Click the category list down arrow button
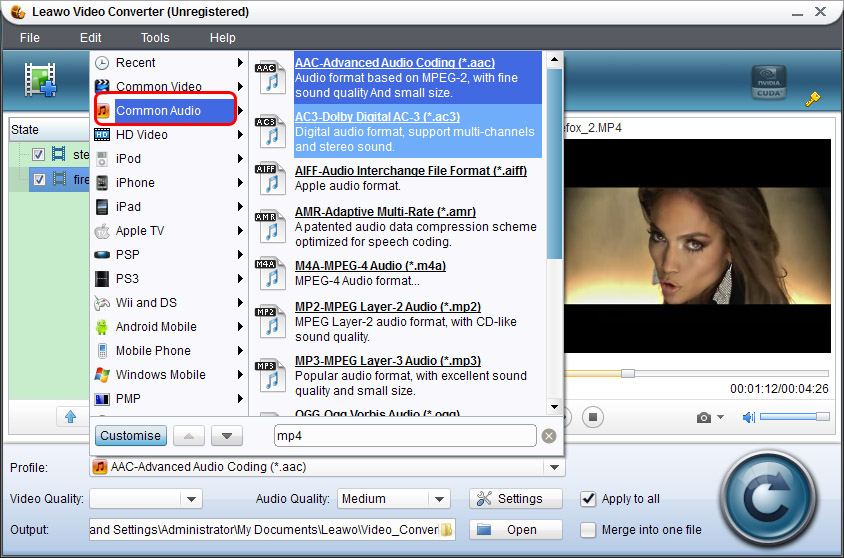 (x=227, y=436)
